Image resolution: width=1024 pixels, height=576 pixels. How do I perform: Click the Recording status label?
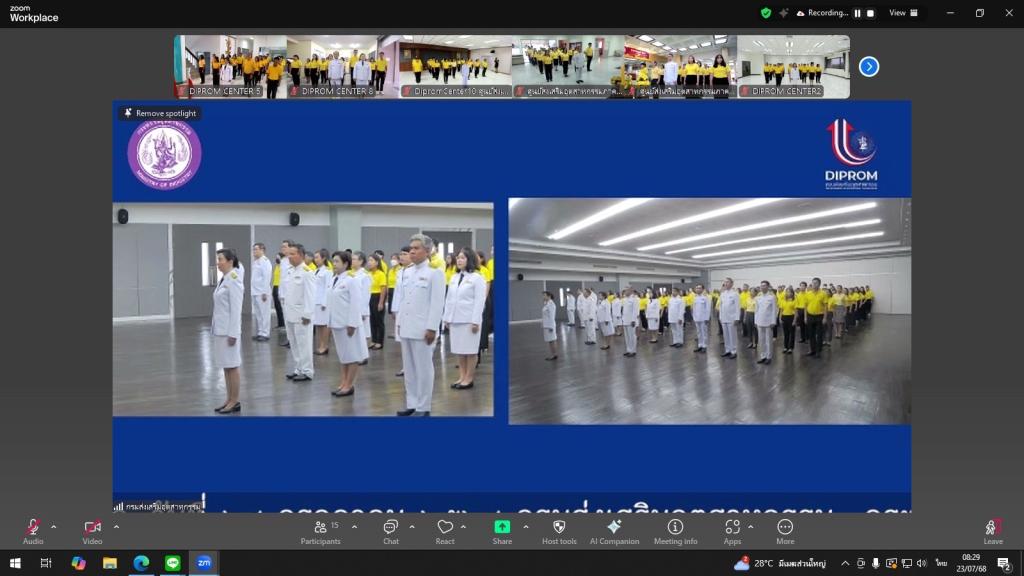[827, 13]
